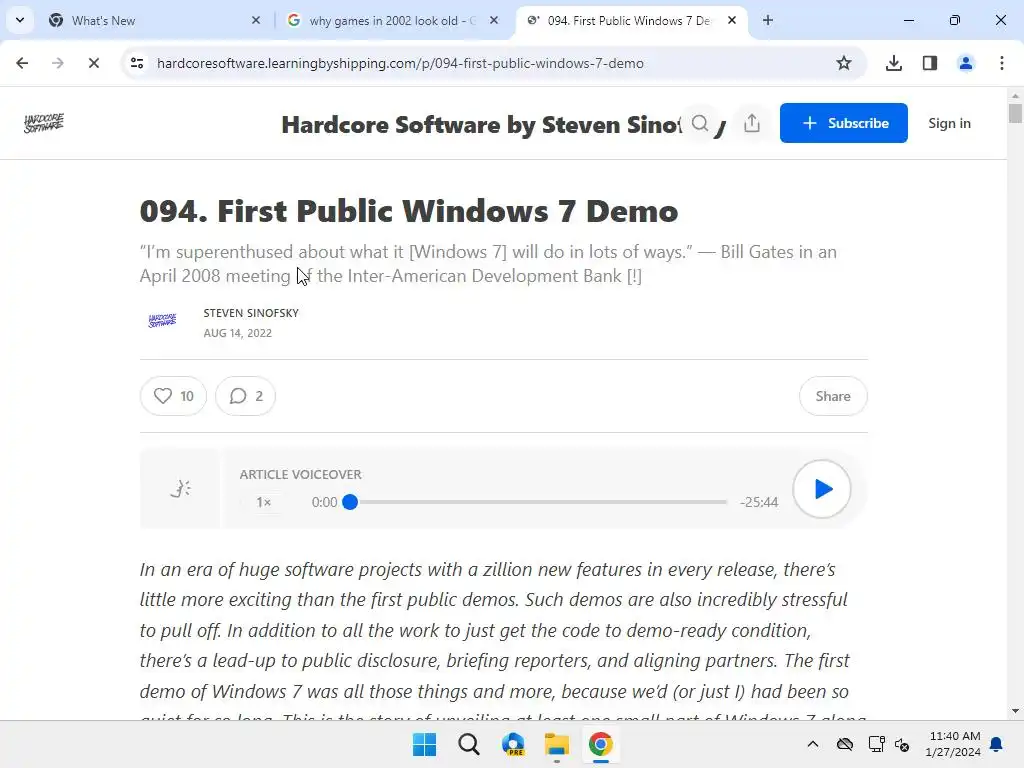This screenshot has width=1024, height=768.
Task: Open Windows taskbar search
Action: (468, 744)
